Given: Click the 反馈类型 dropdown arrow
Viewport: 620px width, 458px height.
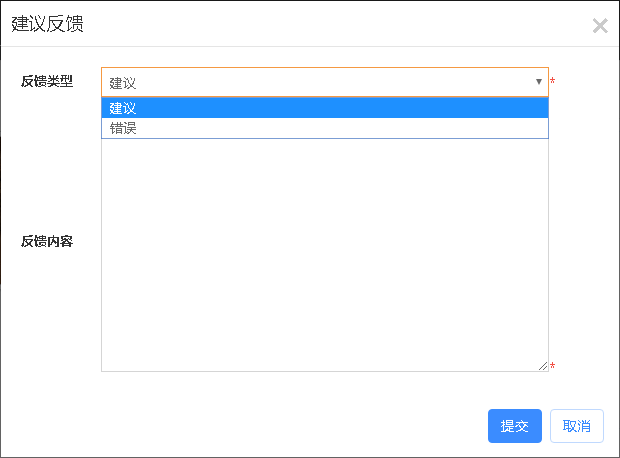Looking at the screenshot, I should pyautogui.click(x=539, y=82).
